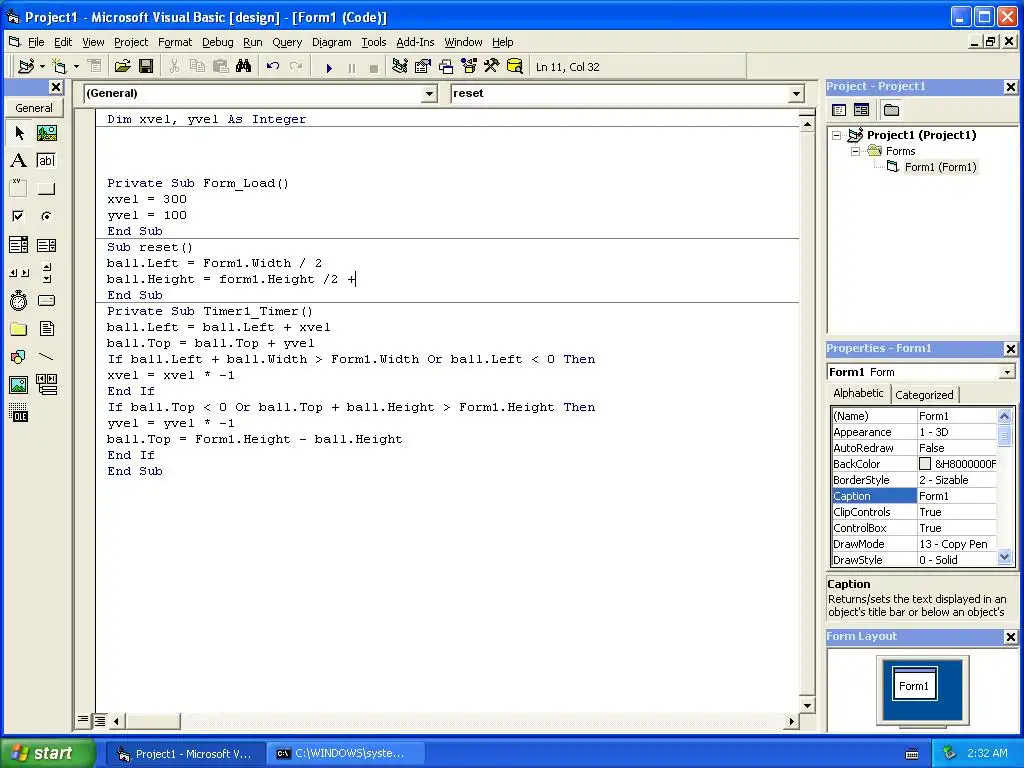This screenshot has height=768, width=1024.
Task: Switch to Categorized properties tab
Action: pos(924,394)
